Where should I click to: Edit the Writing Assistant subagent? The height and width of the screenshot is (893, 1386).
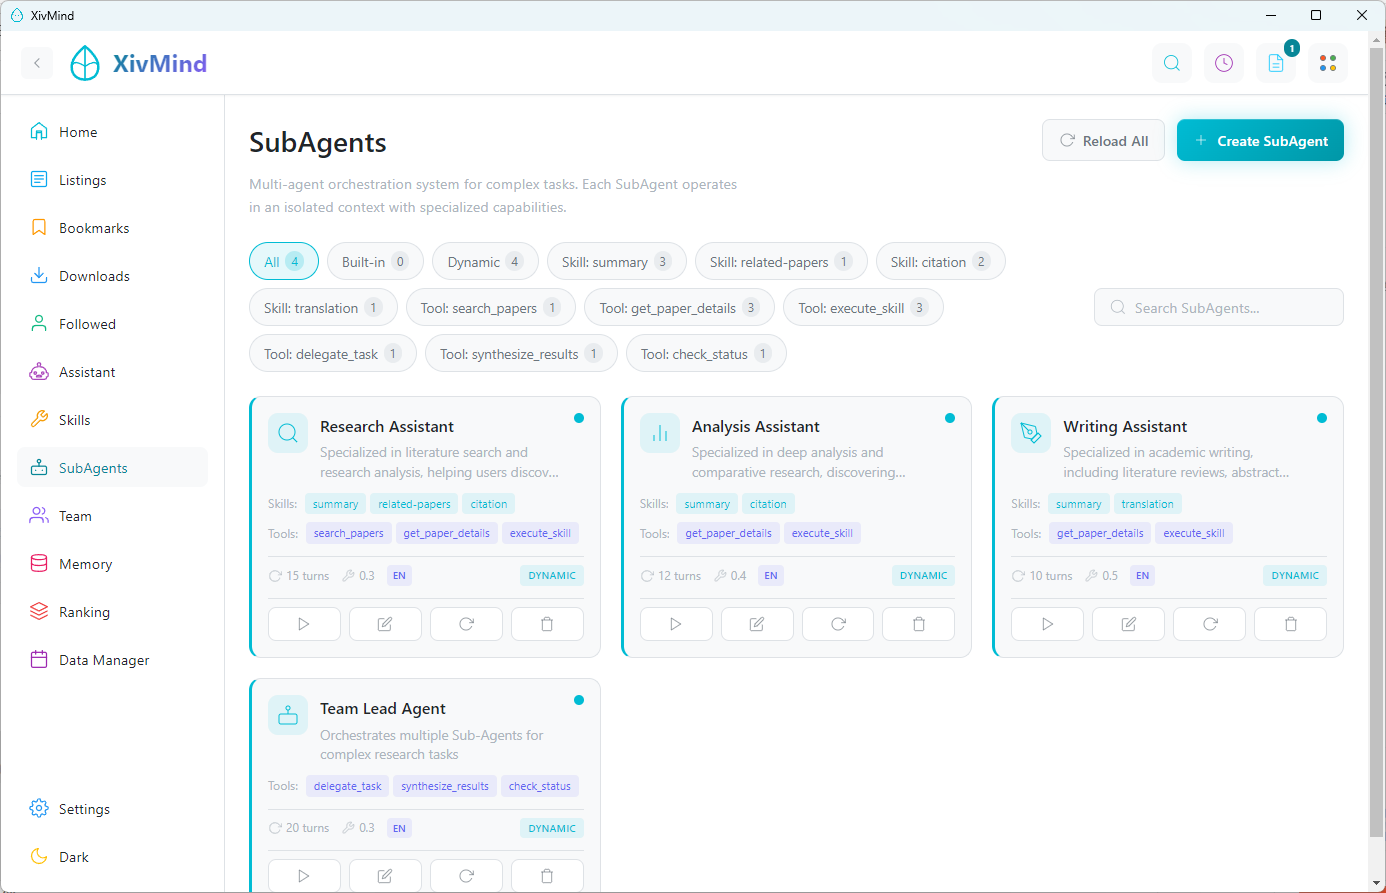click(x=1129, y=624)
